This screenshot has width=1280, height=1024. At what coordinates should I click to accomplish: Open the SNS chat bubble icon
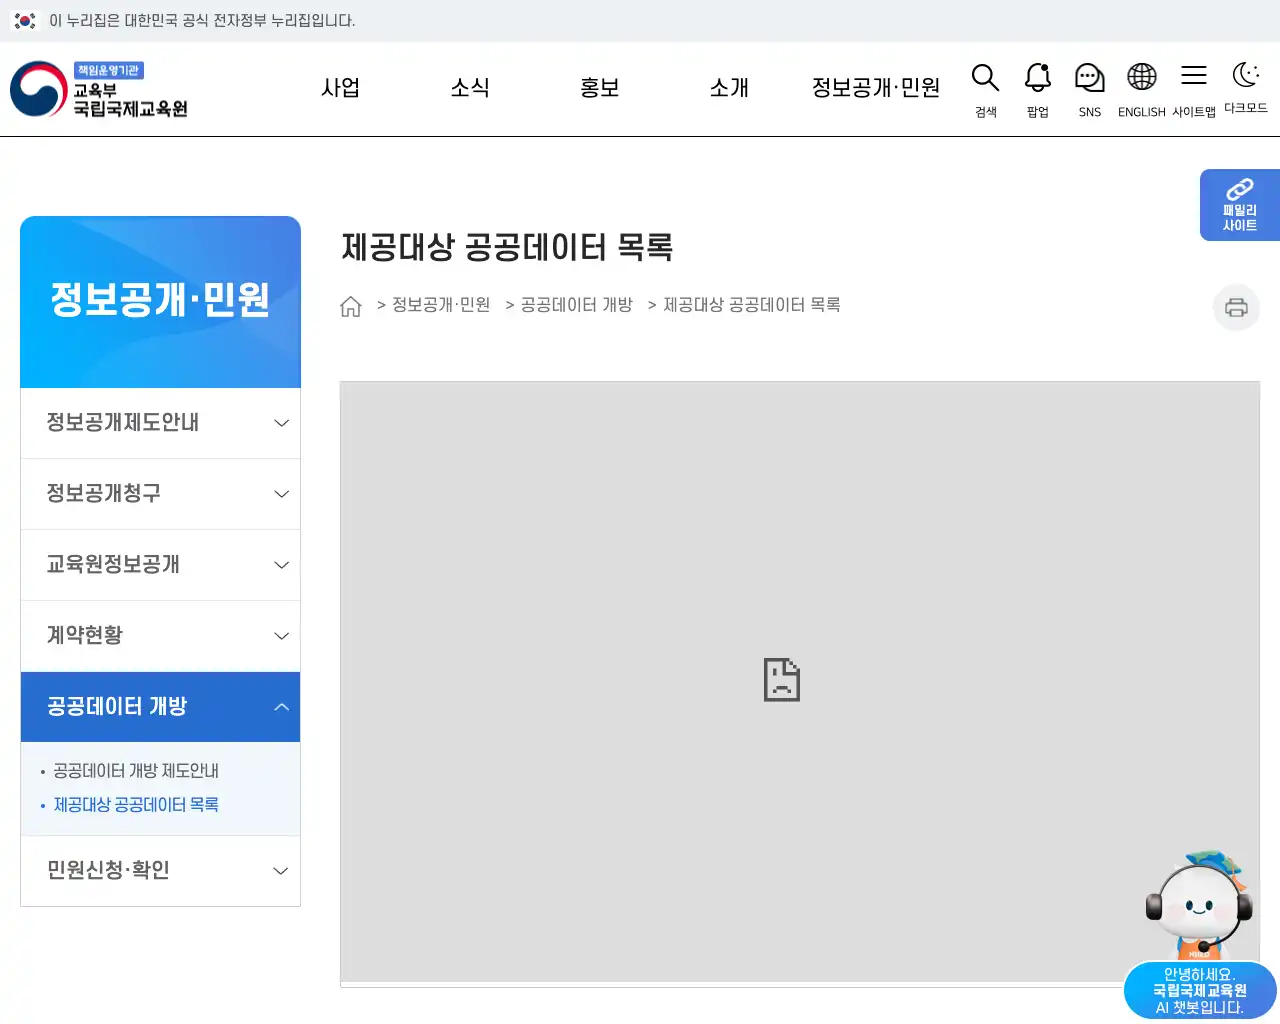[x=1090, y=90]
